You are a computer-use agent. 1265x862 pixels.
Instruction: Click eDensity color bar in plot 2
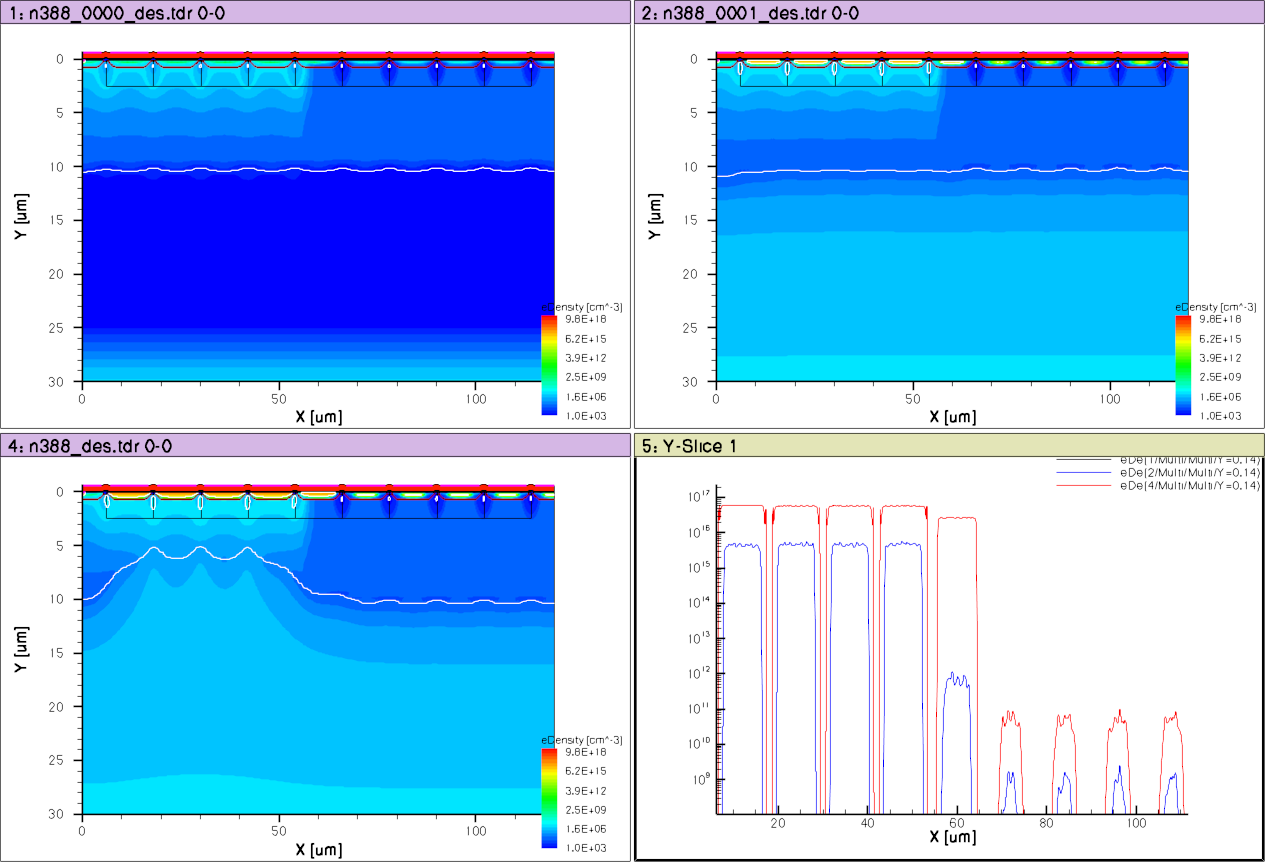[x=1183, y=365]
